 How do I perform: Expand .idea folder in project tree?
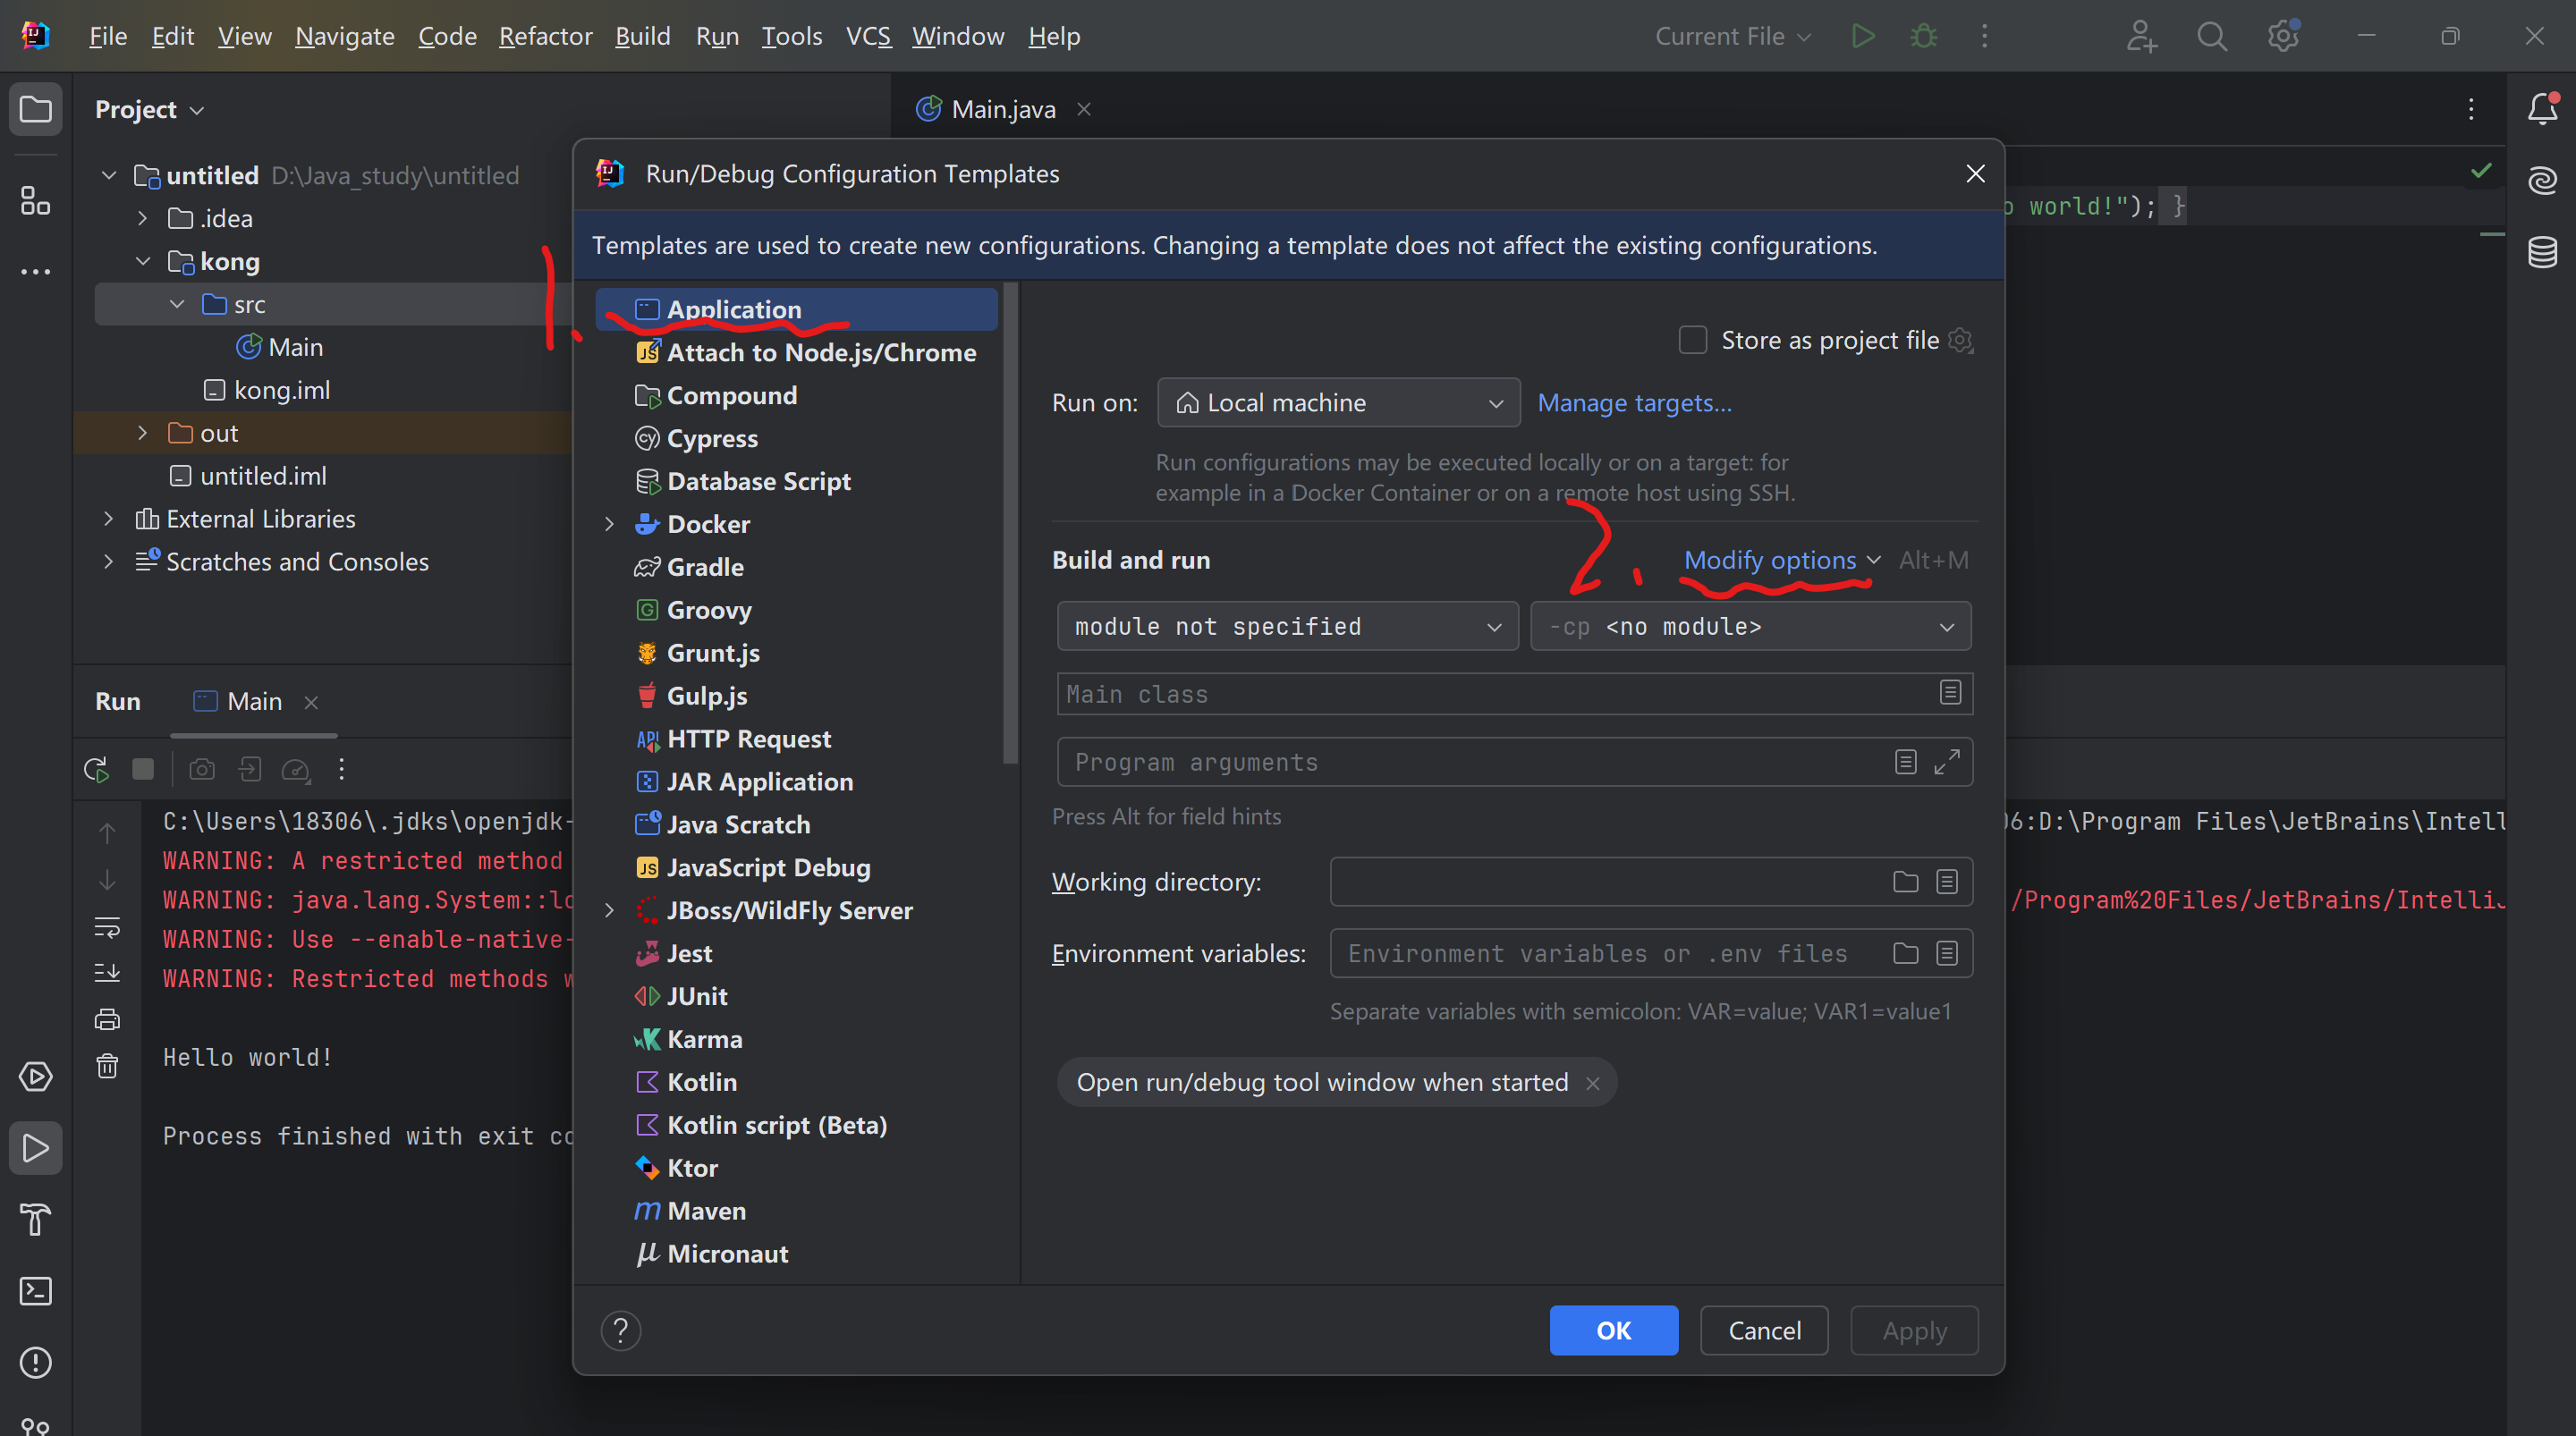[x=142, y=218]
